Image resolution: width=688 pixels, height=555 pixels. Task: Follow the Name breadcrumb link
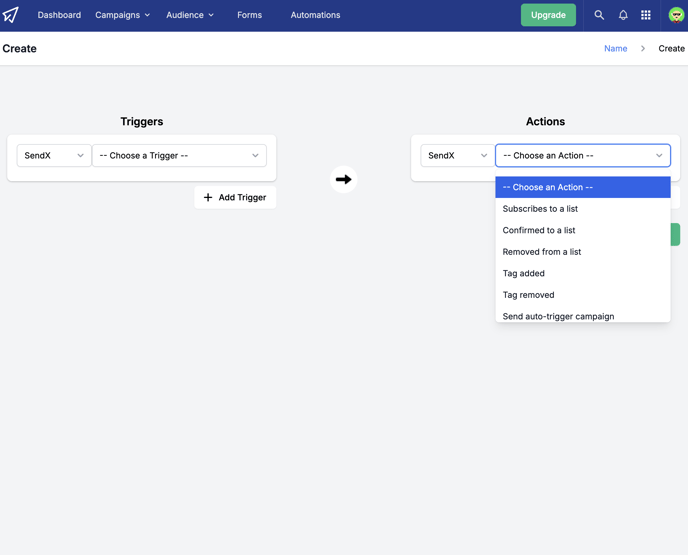pyautogui.click(x=615, y=49)
